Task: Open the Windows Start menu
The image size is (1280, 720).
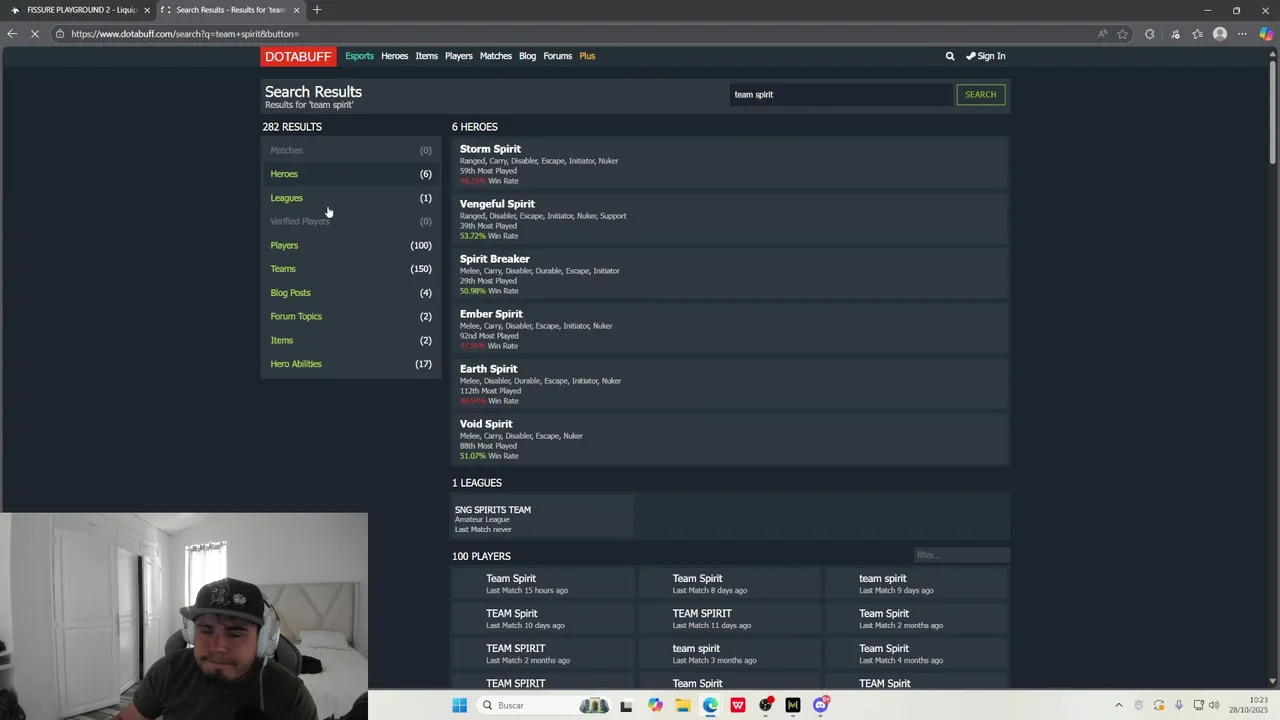Action: pyautogui.click(x=459, y=705)
